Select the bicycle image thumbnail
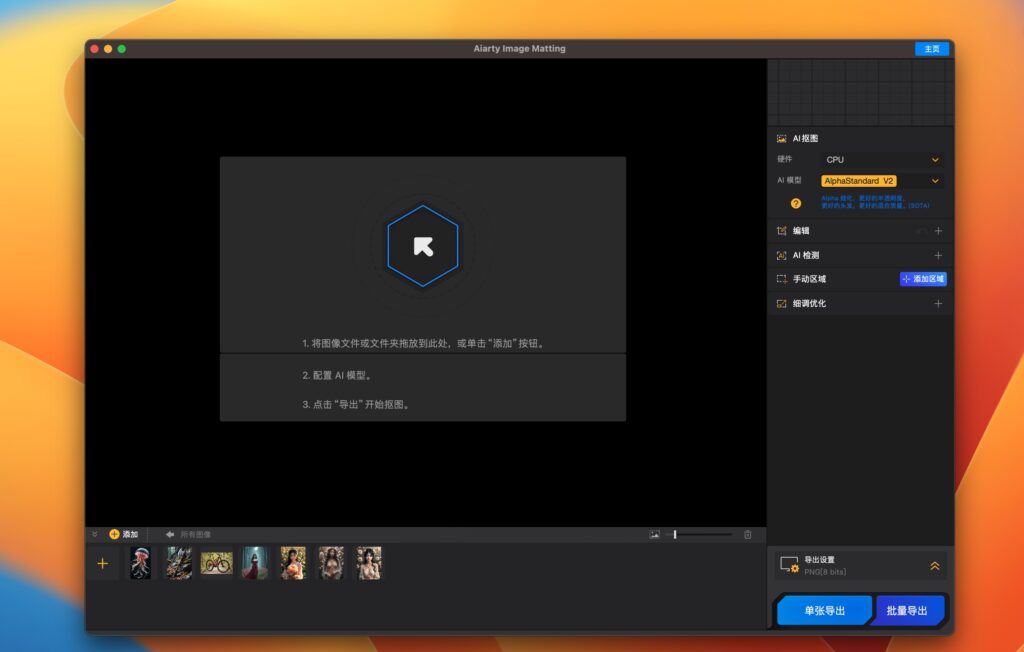Viewport: 1024px width, 652px height. coord(217,563)
